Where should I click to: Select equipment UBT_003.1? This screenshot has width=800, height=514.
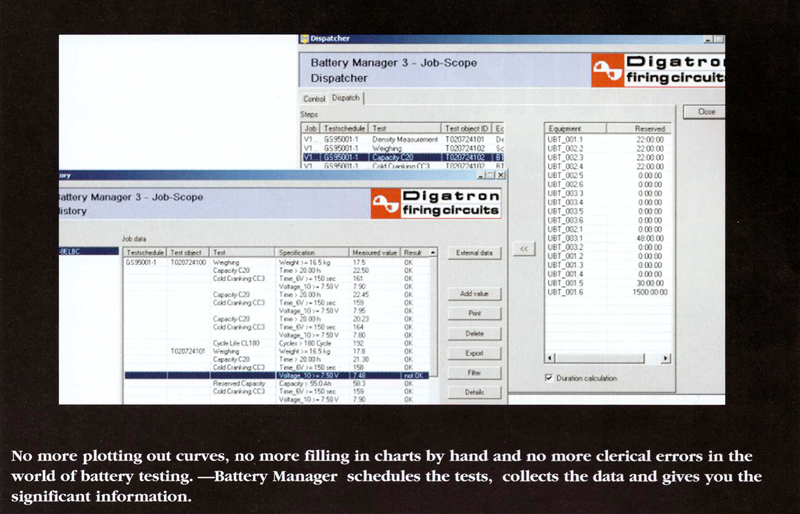565,238
